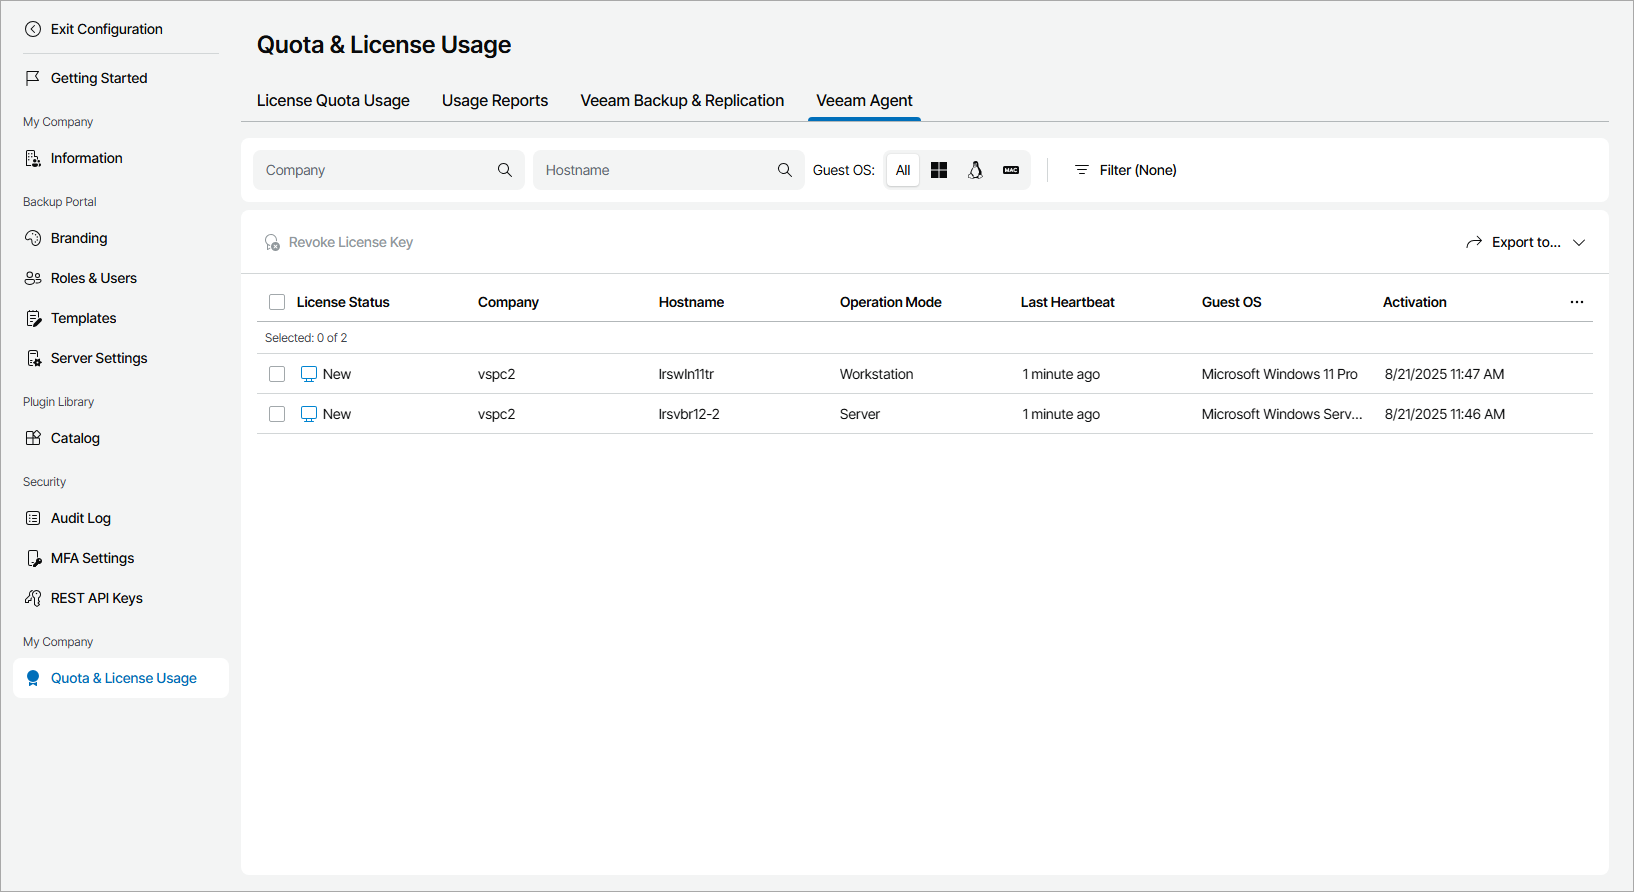Switch to License Quota Usage tab

333,101
